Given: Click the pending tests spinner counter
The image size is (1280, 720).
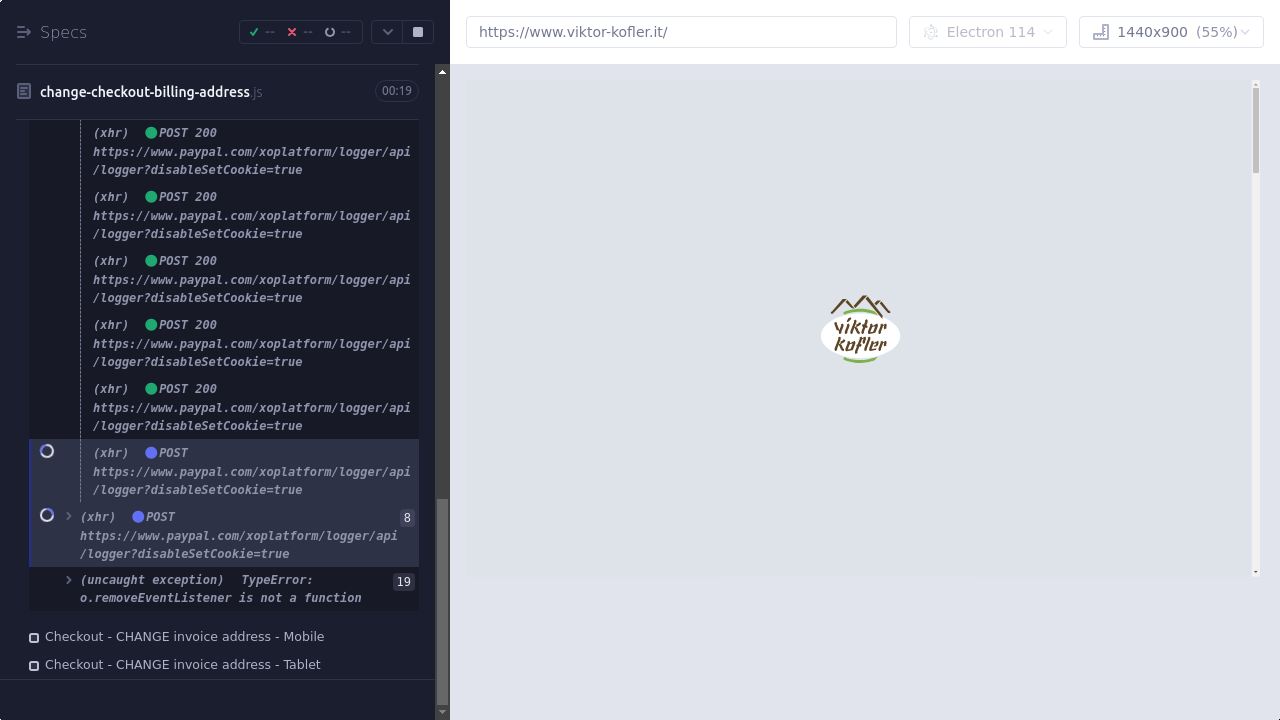Looking at the screenshot, I should click(337, 32).
